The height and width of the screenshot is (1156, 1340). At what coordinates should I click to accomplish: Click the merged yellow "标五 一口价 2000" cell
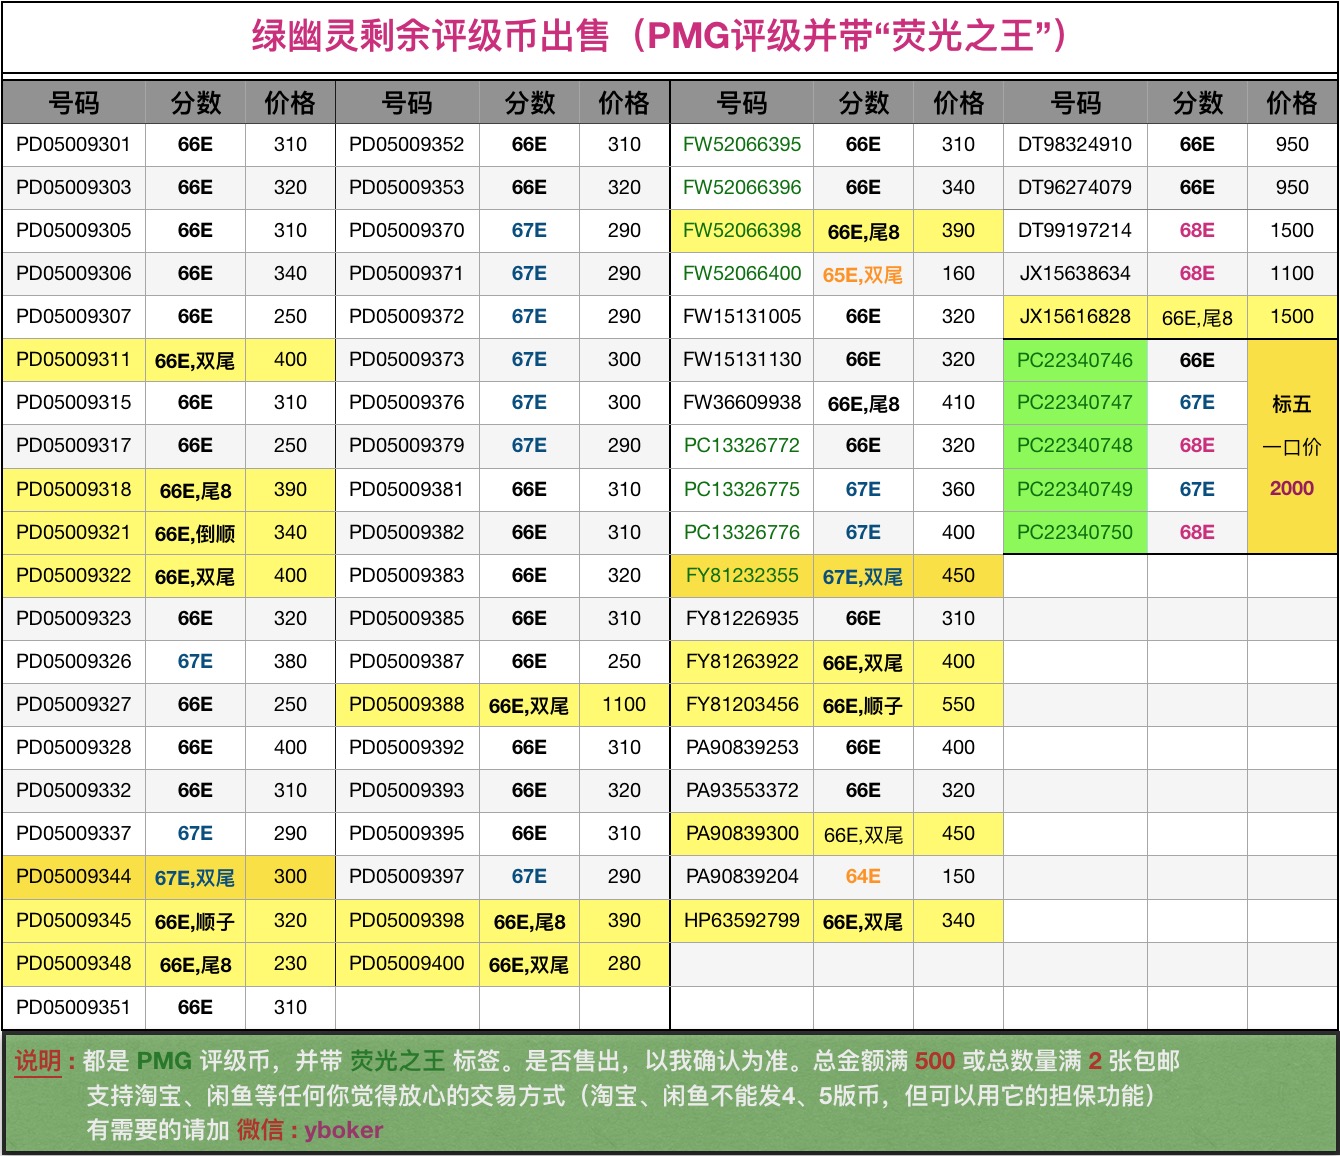[x=1291, y=446]
